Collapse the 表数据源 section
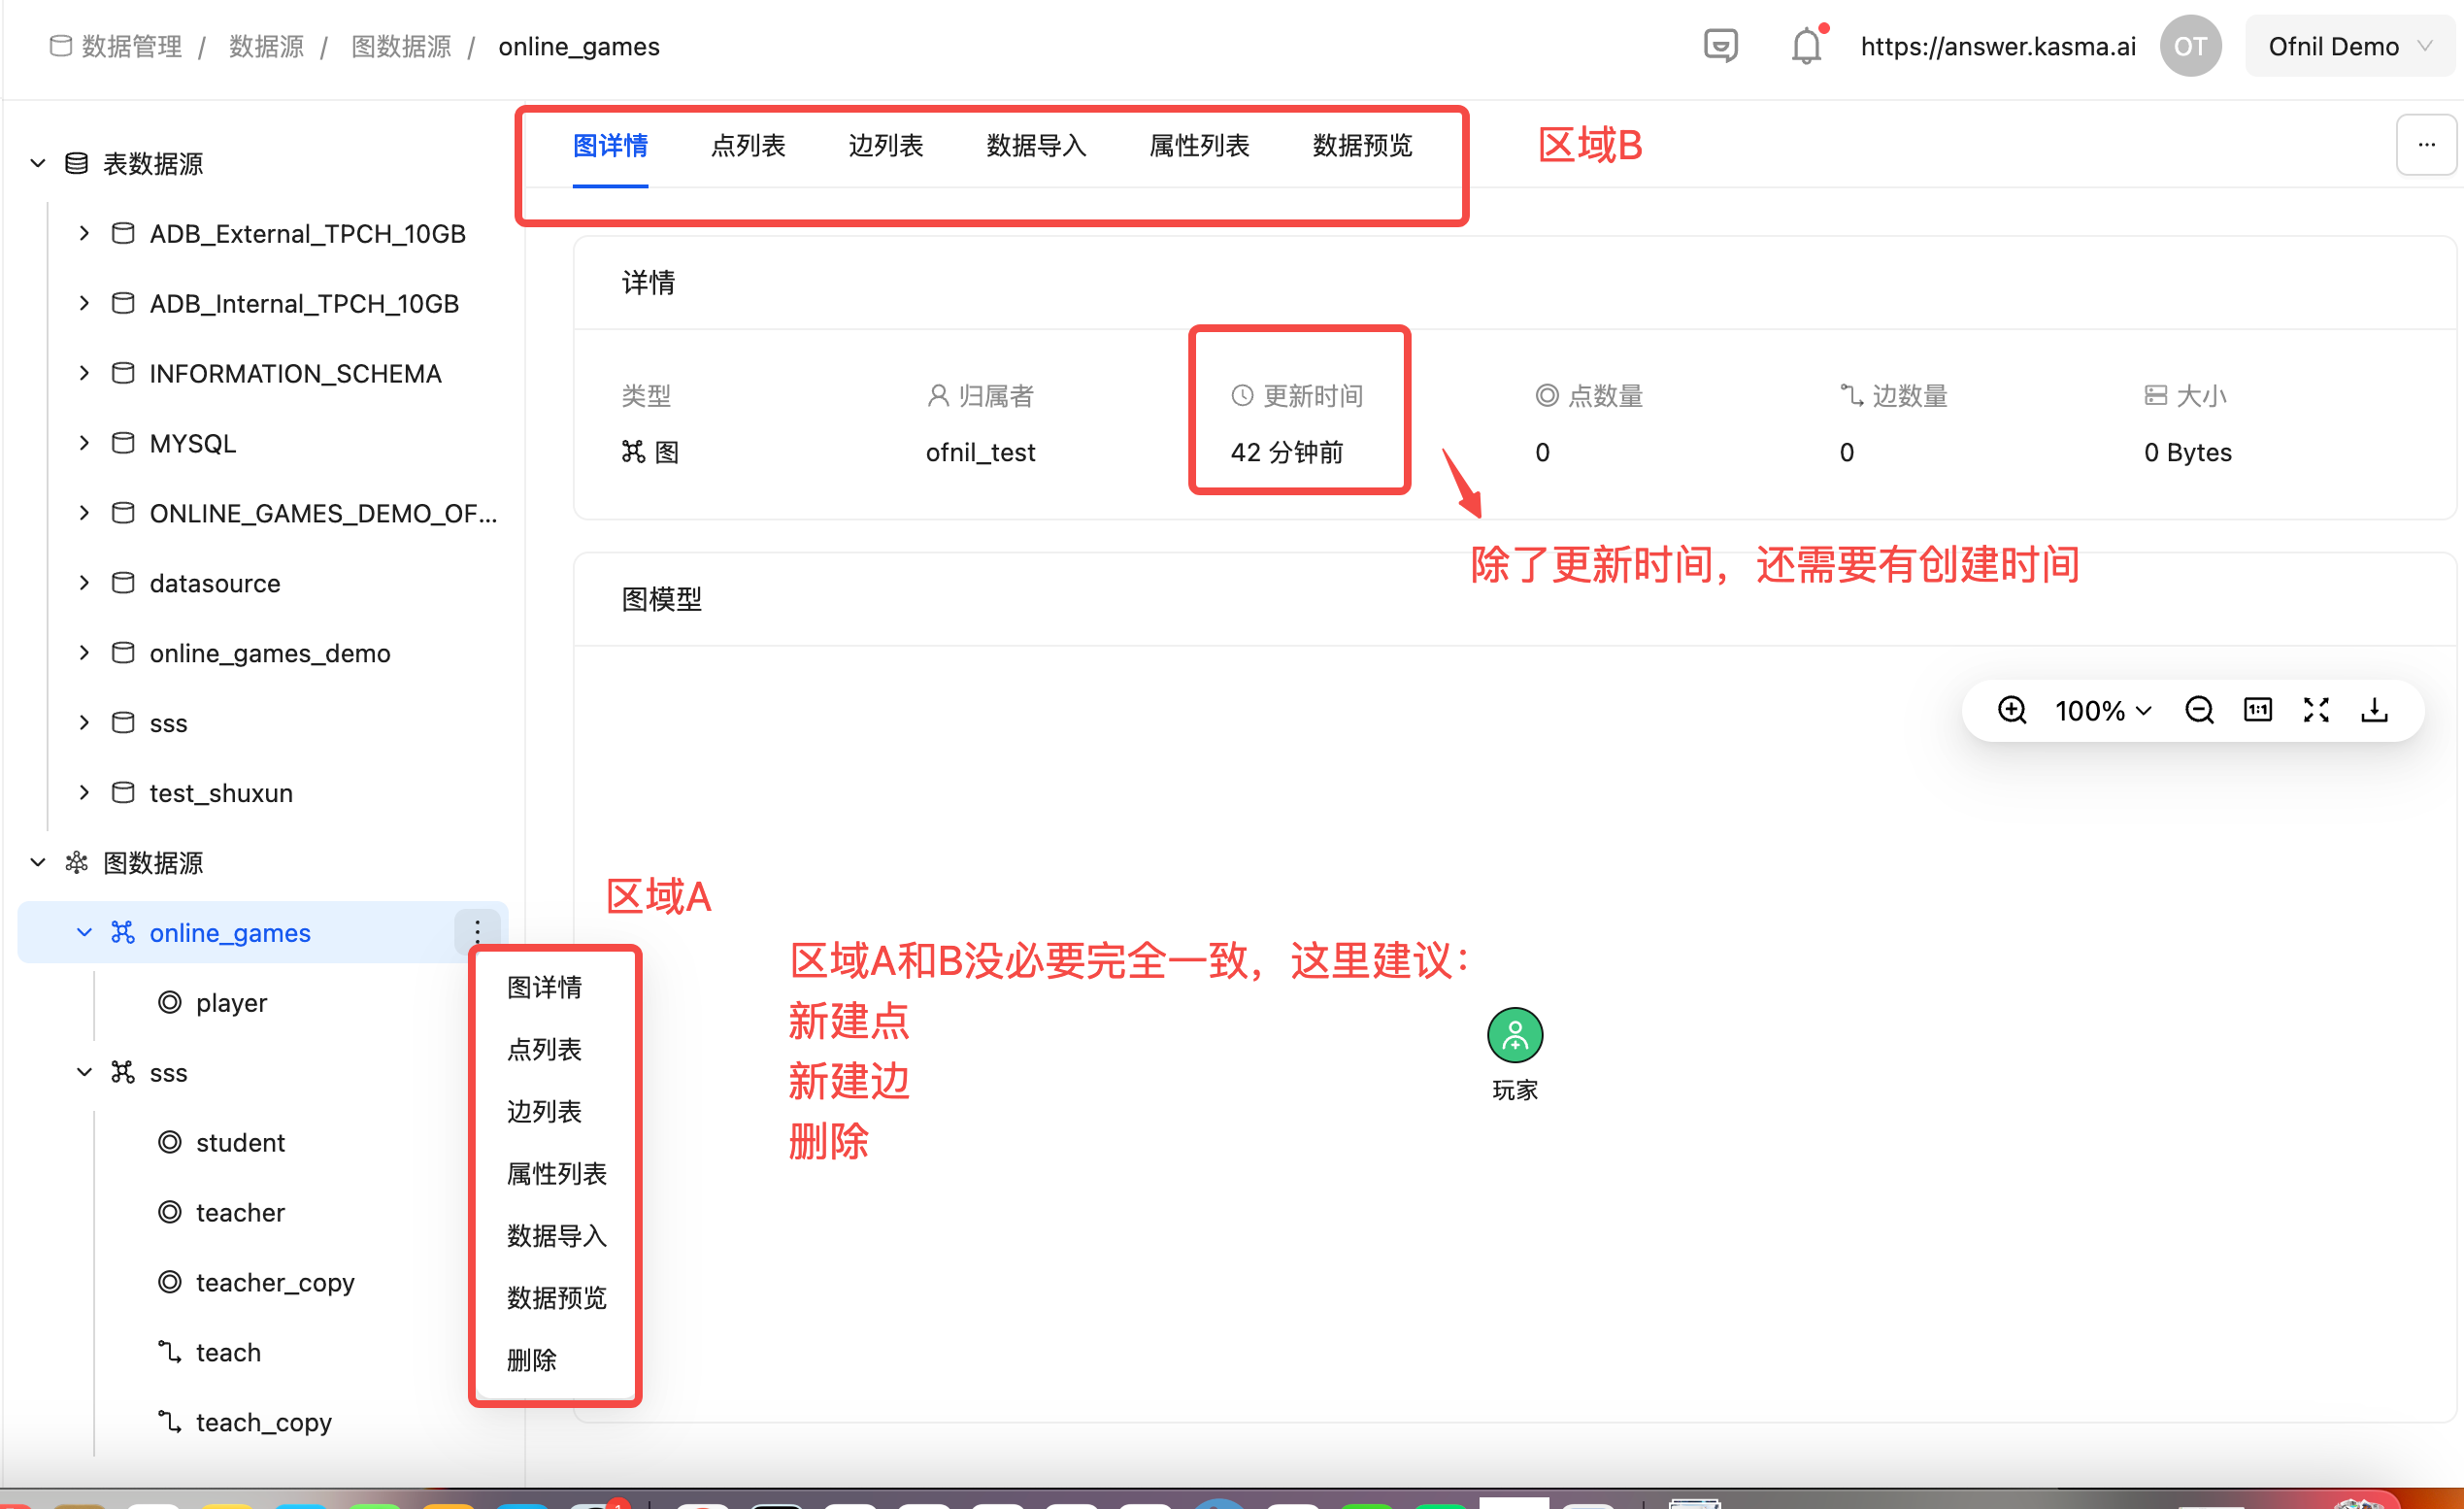The height and width of the screenshot is (1509, 2464). tap(38, 163)
